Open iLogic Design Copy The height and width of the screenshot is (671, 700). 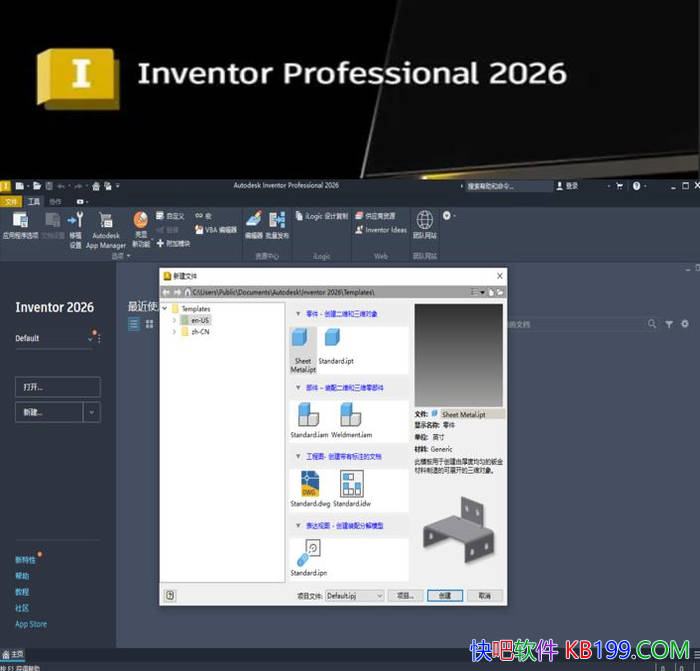[x=321, y=216]
